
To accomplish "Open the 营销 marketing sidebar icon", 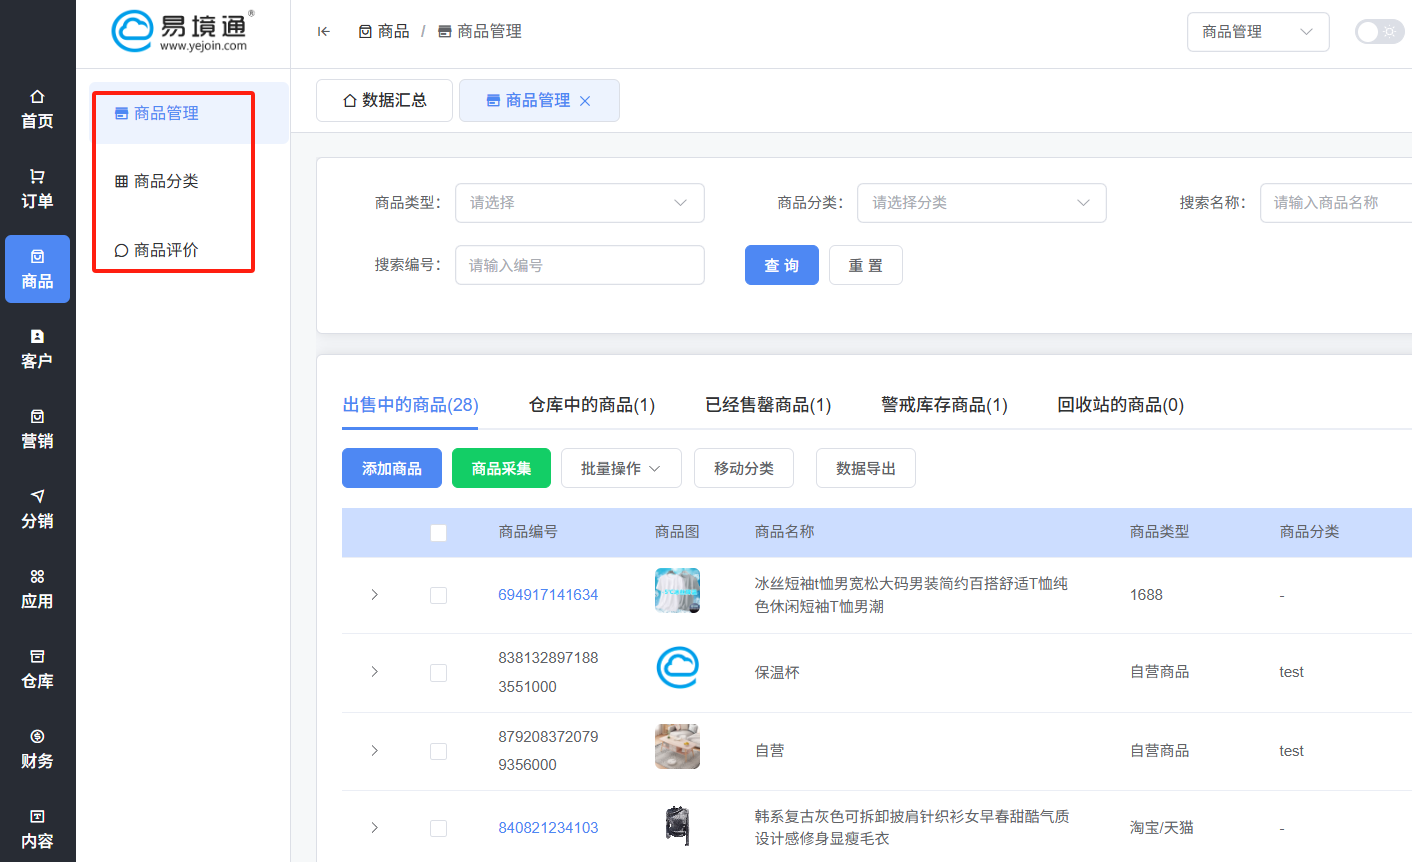I will 37,417.
